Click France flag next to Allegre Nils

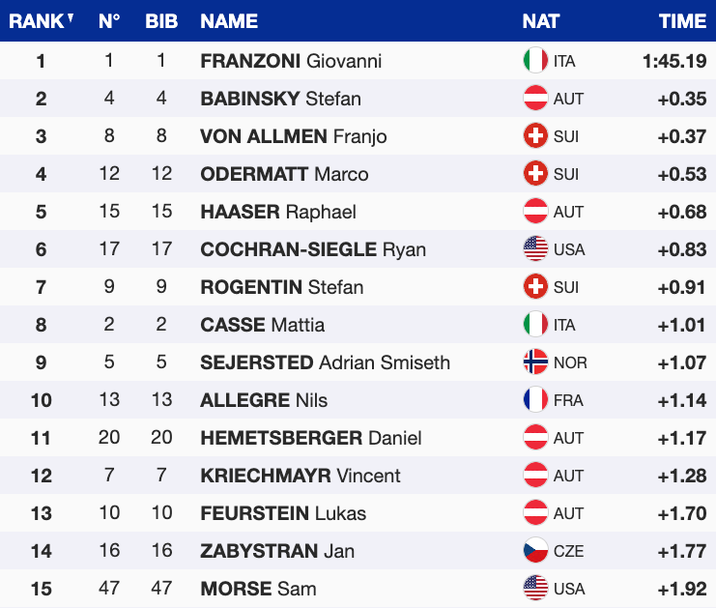click(x=536, y=400)
